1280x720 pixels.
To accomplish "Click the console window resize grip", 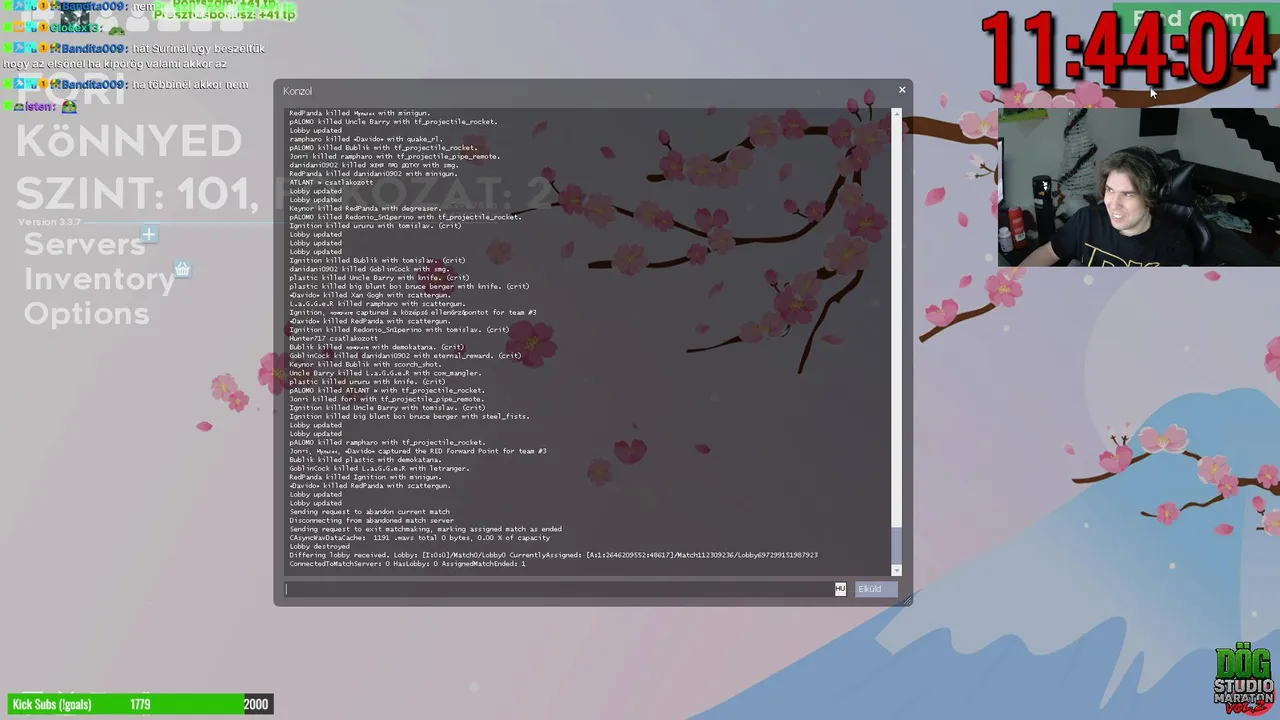I will click(906, 599).
